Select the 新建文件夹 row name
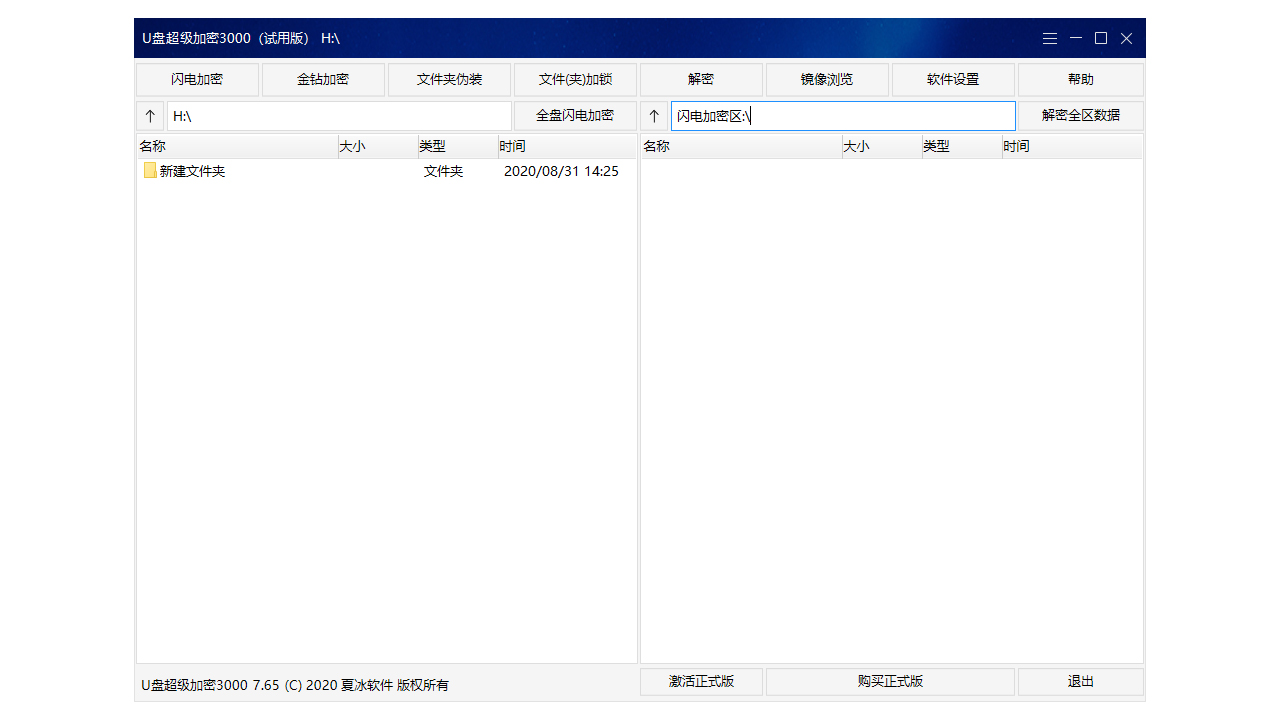Image resolution: width=1280 pixels, height=720 pixels. coord(192,171)
